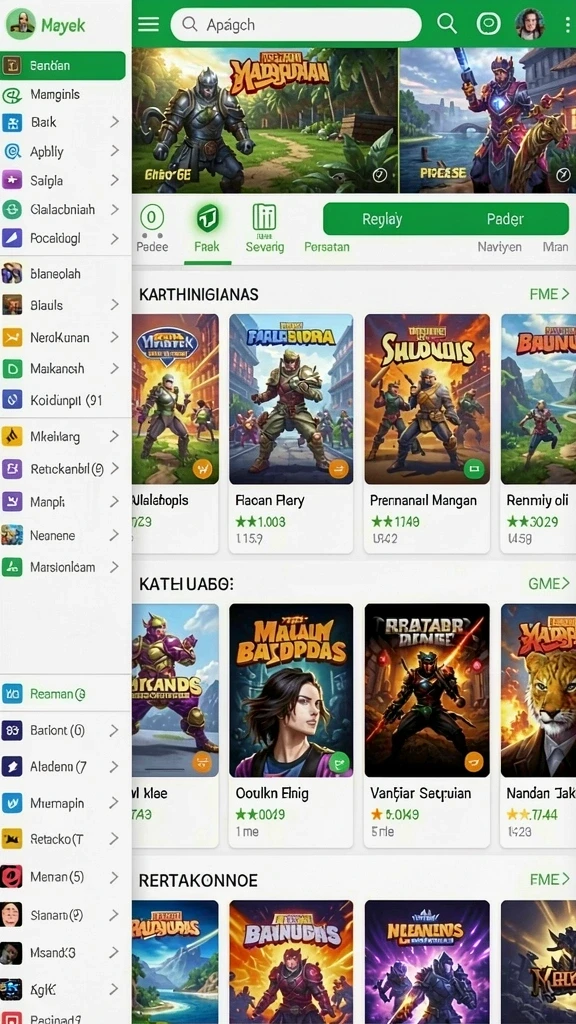The height and width of the screenshot is (1024, 576).
Task: Open the hamburger menu in the header
Action: (x=148, y=25)
